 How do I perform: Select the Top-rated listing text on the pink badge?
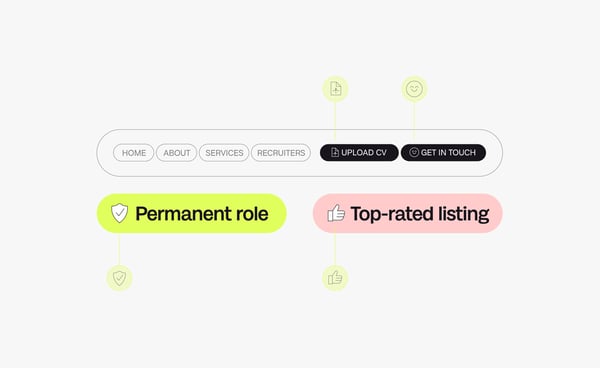420,214
